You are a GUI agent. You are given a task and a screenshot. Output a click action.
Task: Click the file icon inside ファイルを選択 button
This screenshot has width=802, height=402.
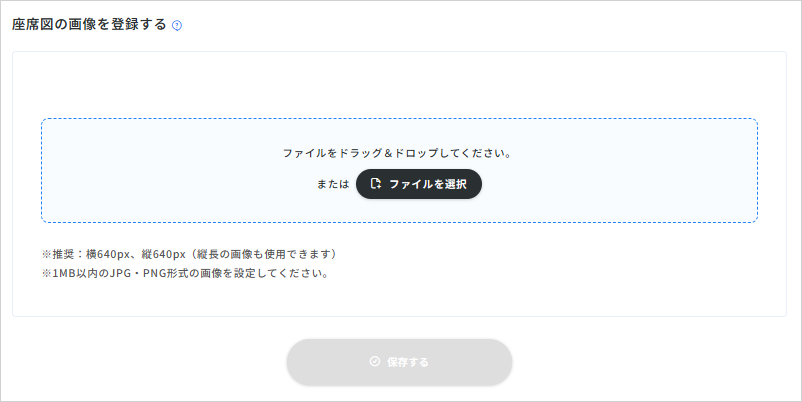pos(376,184)
